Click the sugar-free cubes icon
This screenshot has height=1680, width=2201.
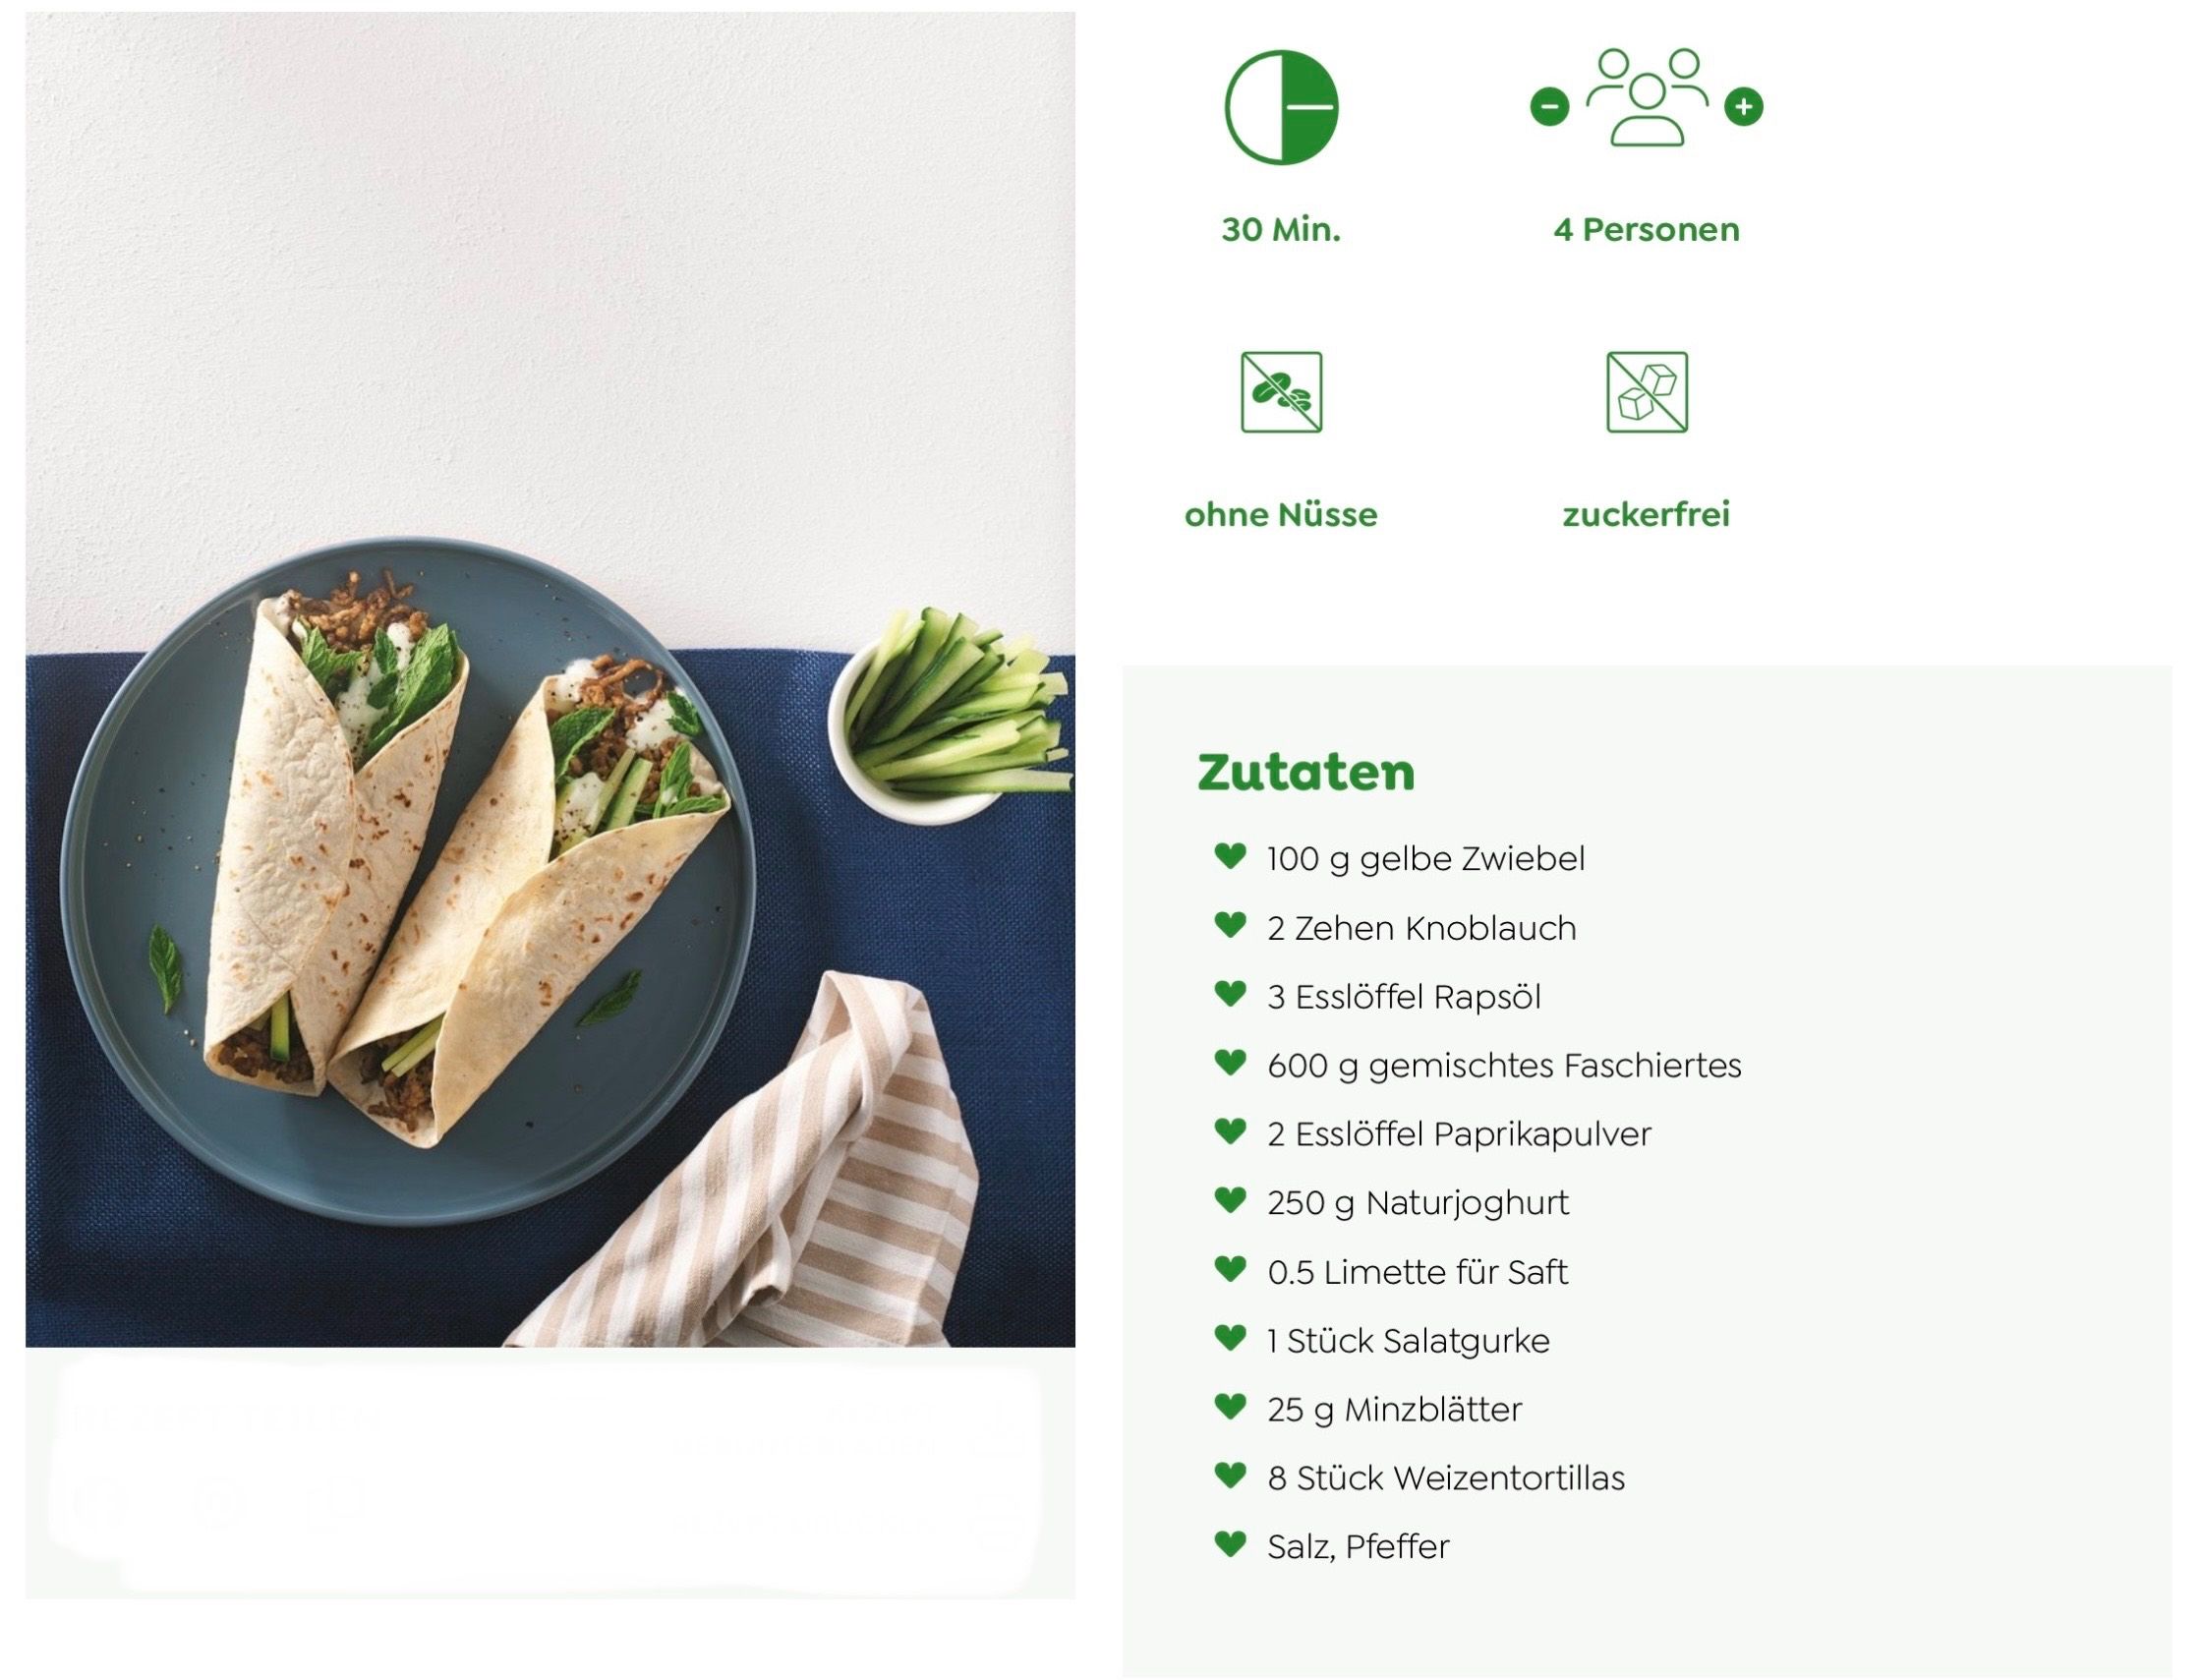tap(1646, 392)
